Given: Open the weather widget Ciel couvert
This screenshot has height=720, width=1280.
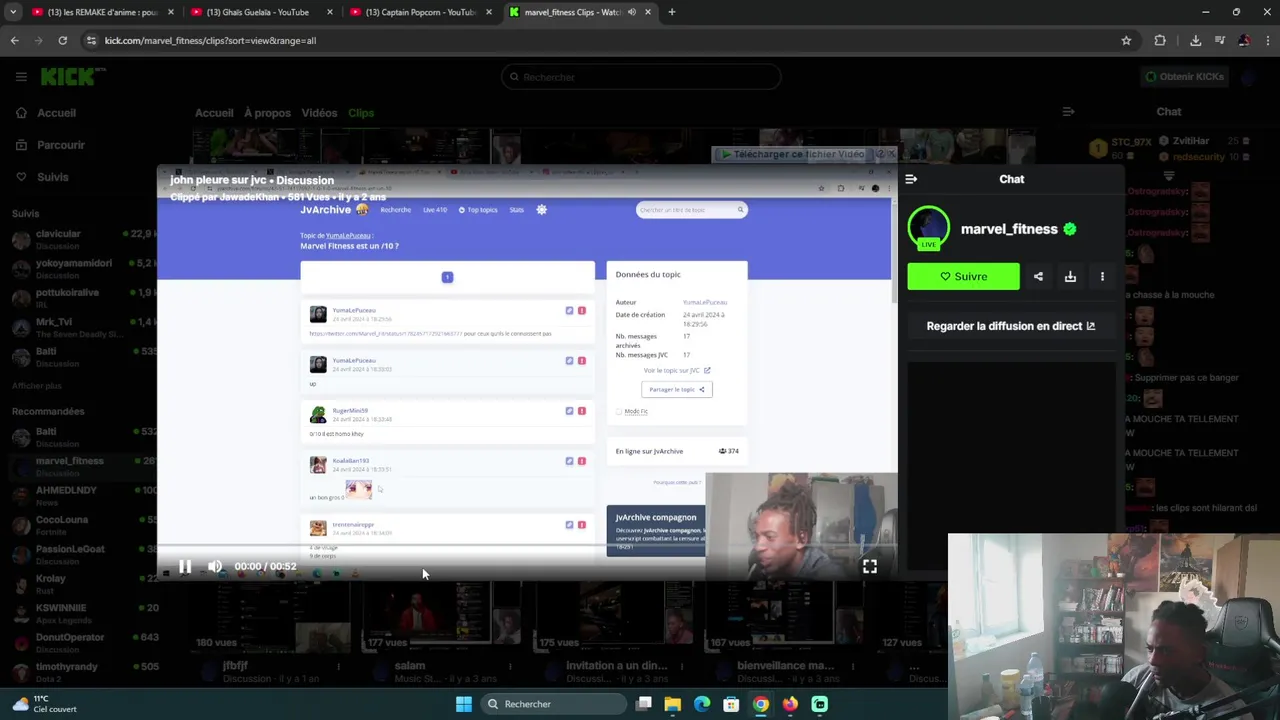Looking at the screenshot, I should pyautogui.click(x=45, y=704).
